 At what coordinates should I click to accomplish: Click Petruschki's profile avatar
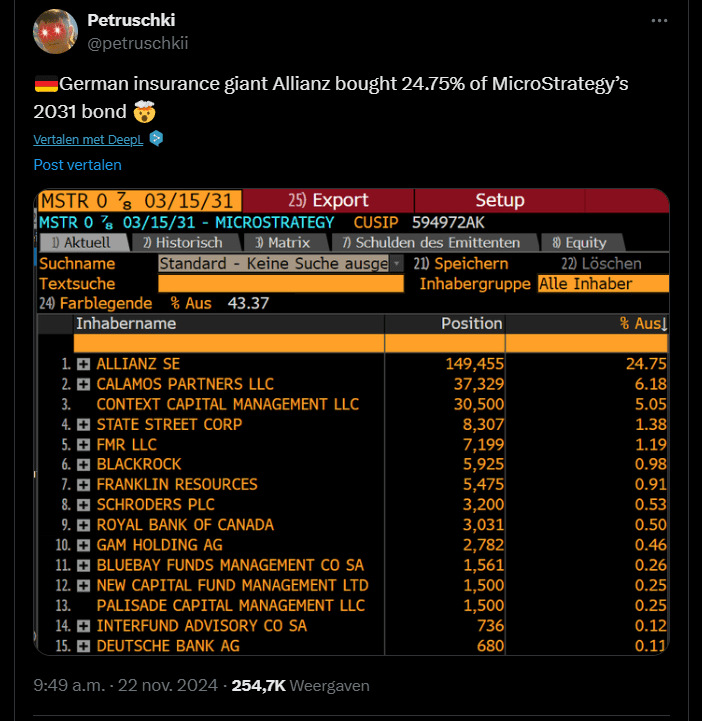pyautogui.click(x=55, y=32)
